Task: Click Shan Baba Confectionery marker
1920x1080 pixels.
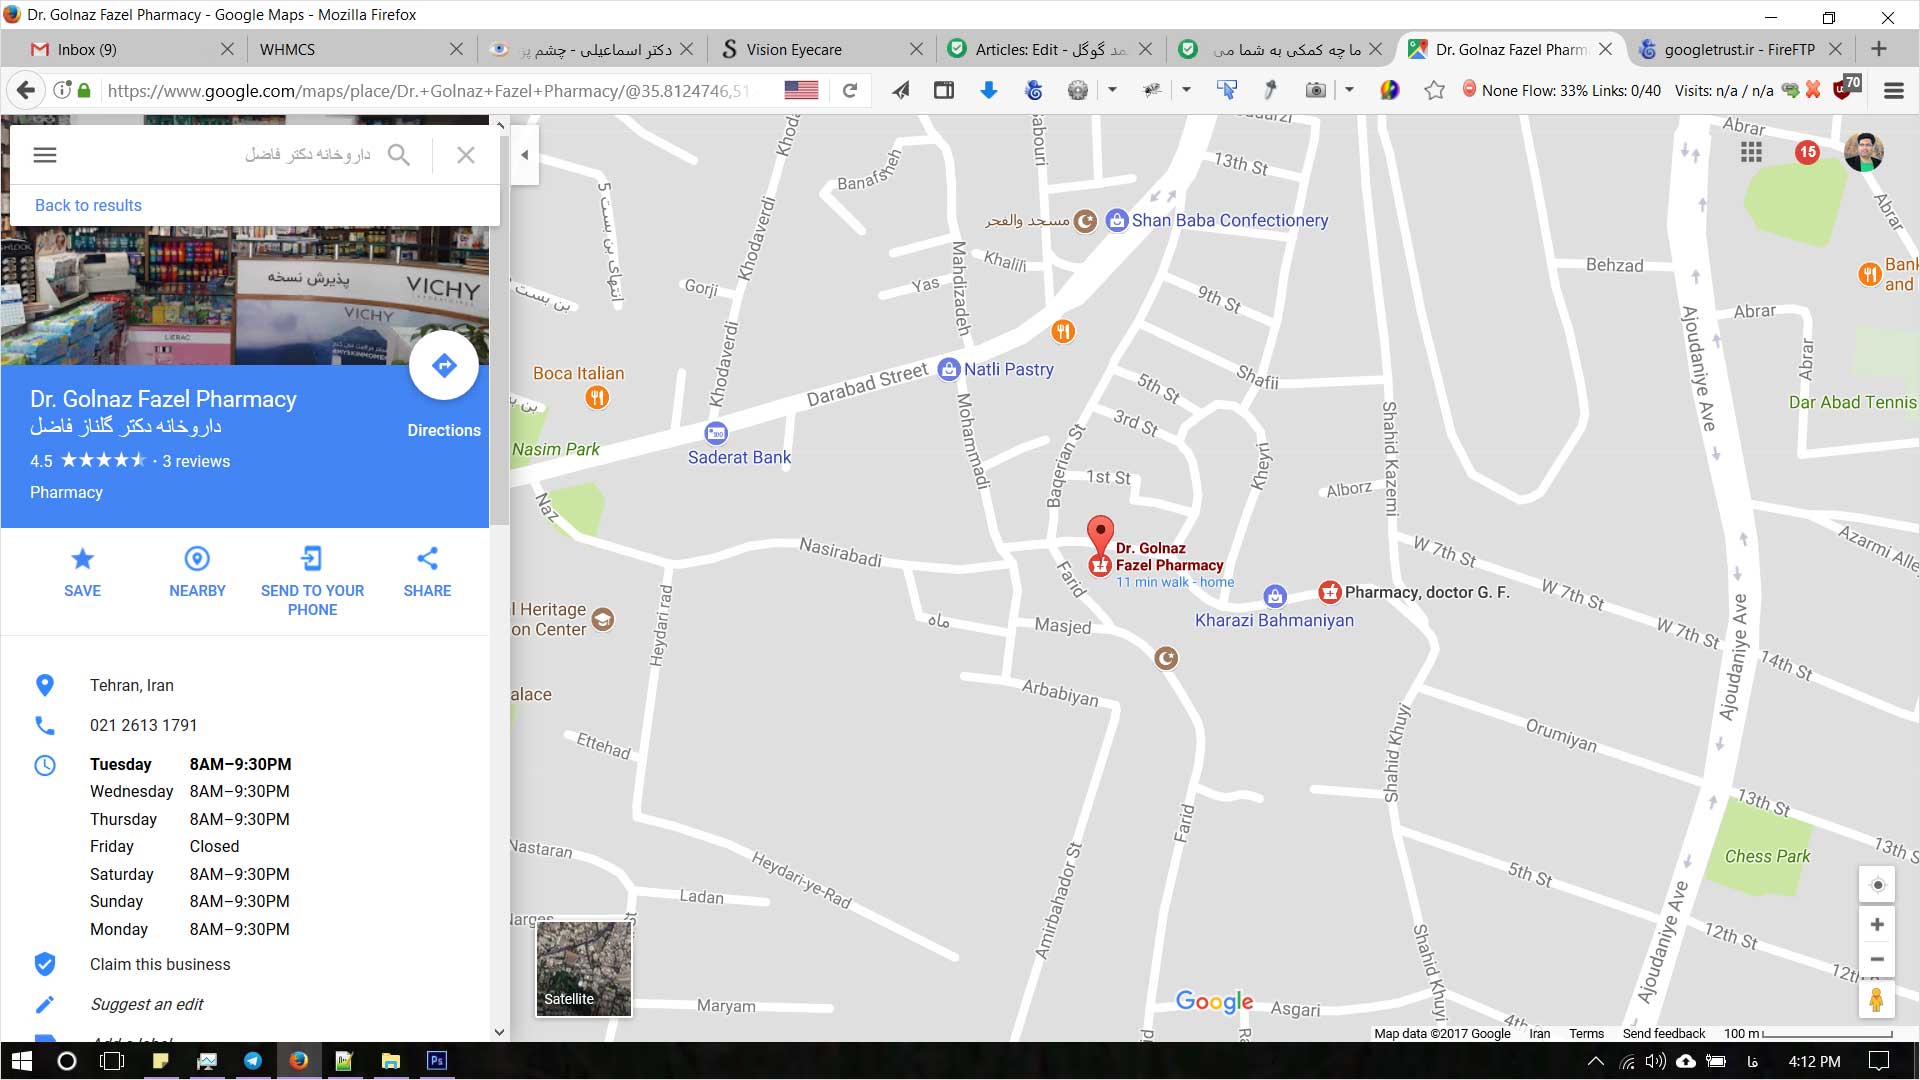Action: click(1117, 221)
